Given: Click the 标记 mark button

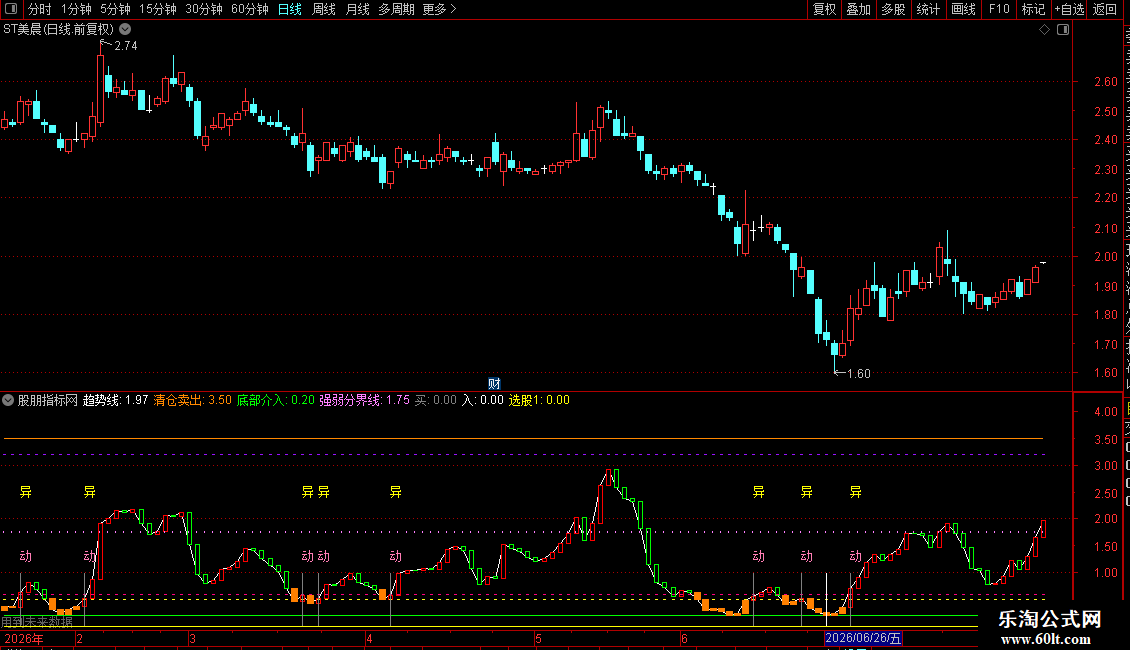Looking at the screenshot, I should pyautogui.click(x=1033, y=9).
